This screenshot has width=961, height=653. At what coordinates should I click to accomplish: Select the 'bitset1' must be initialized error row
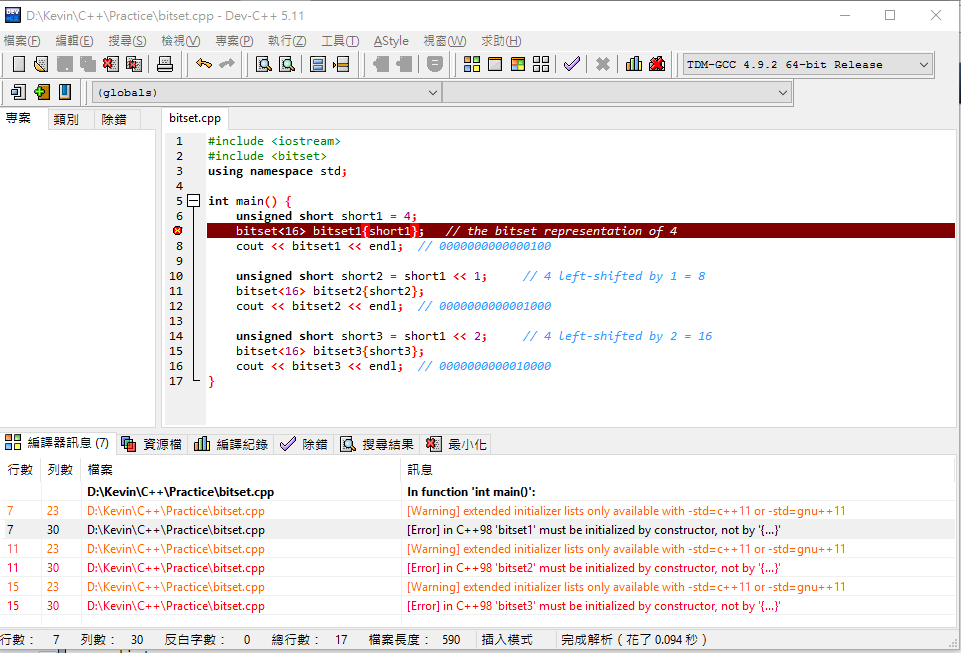[x=478, y=530]
